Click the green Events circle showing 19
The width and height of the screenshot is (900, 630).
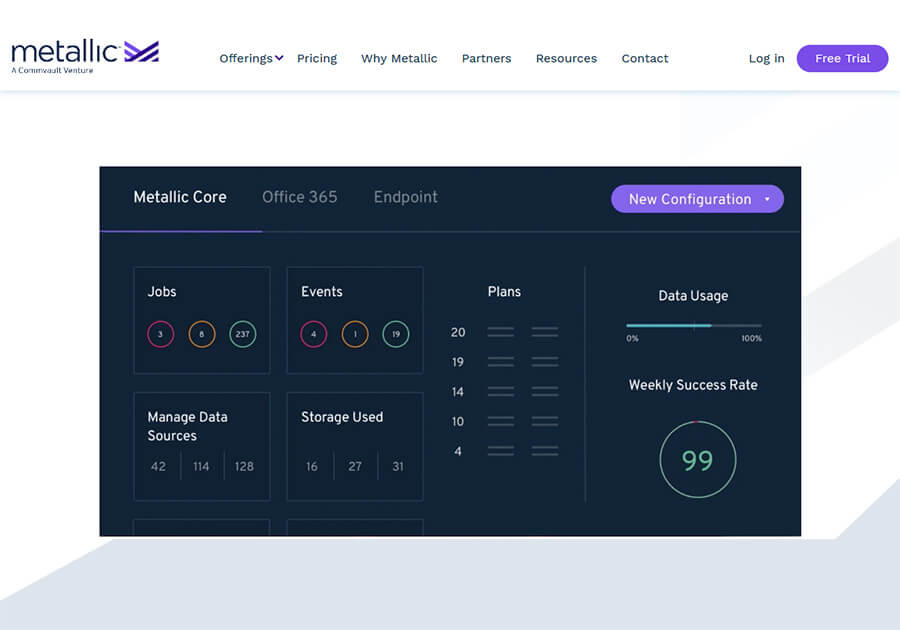(396, 333)
